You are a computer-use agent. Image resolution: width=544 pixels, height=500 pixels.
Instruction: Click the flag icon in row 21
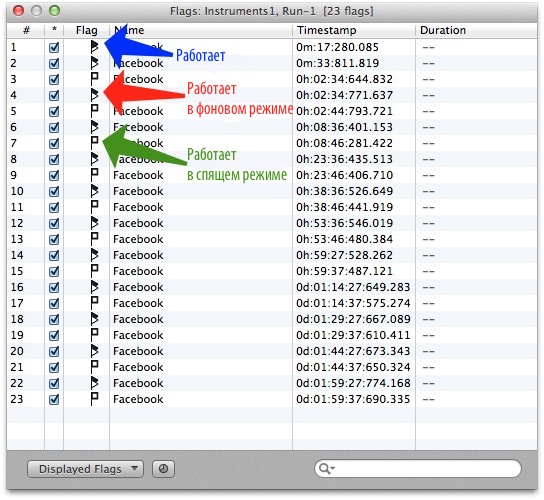(x=94, y=367)
